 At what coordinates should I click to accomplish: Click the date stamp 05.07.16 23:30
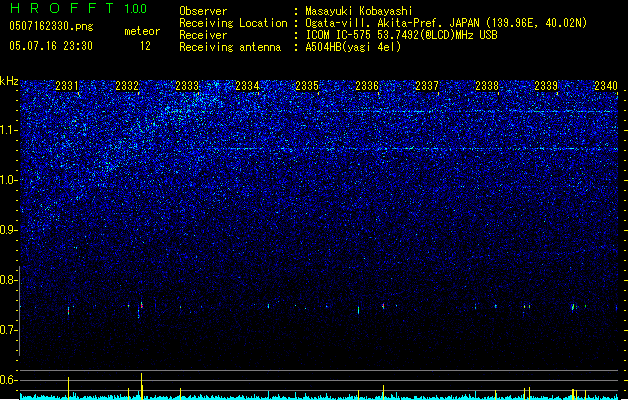pyautogui.click(x=51, y=46)
